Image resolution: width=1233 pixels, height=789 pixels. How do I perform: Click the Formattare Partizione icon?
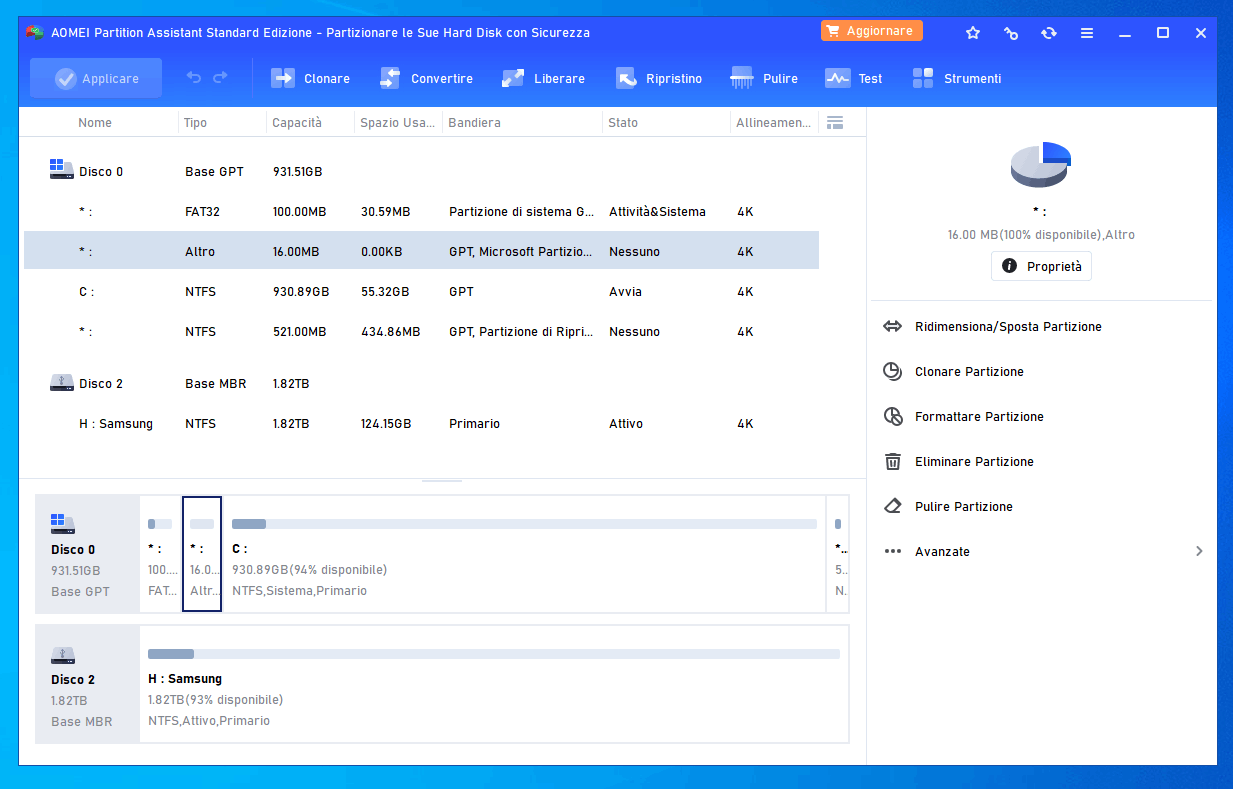[x=893, y=416]
